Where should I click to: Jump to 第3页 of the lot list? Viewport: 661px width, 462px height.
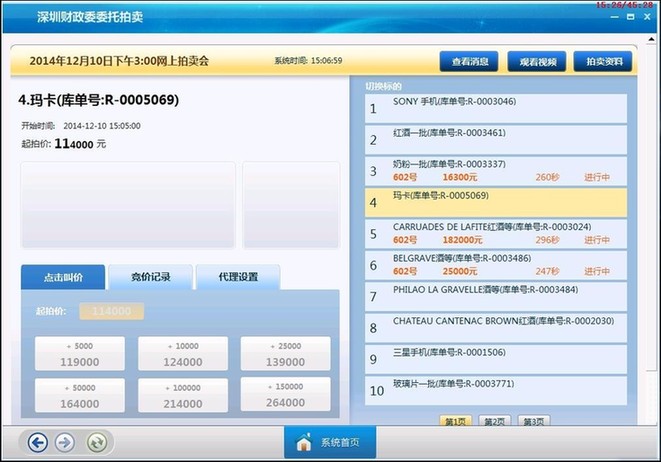tap(533, 422)
